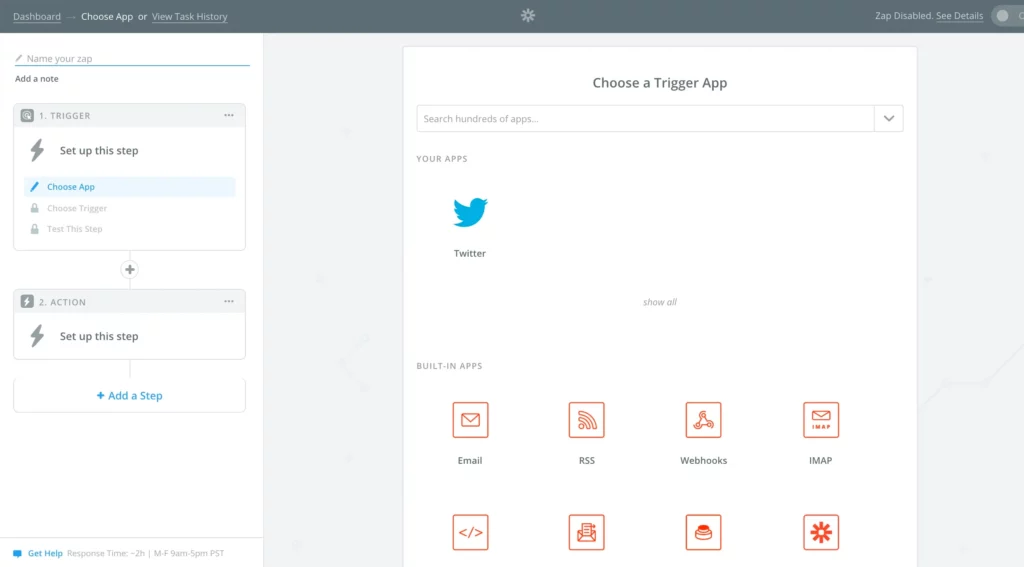The height and width of the screenshot is (567, 1024).
Task: Click Add a note
Action: tap(37, 78)
